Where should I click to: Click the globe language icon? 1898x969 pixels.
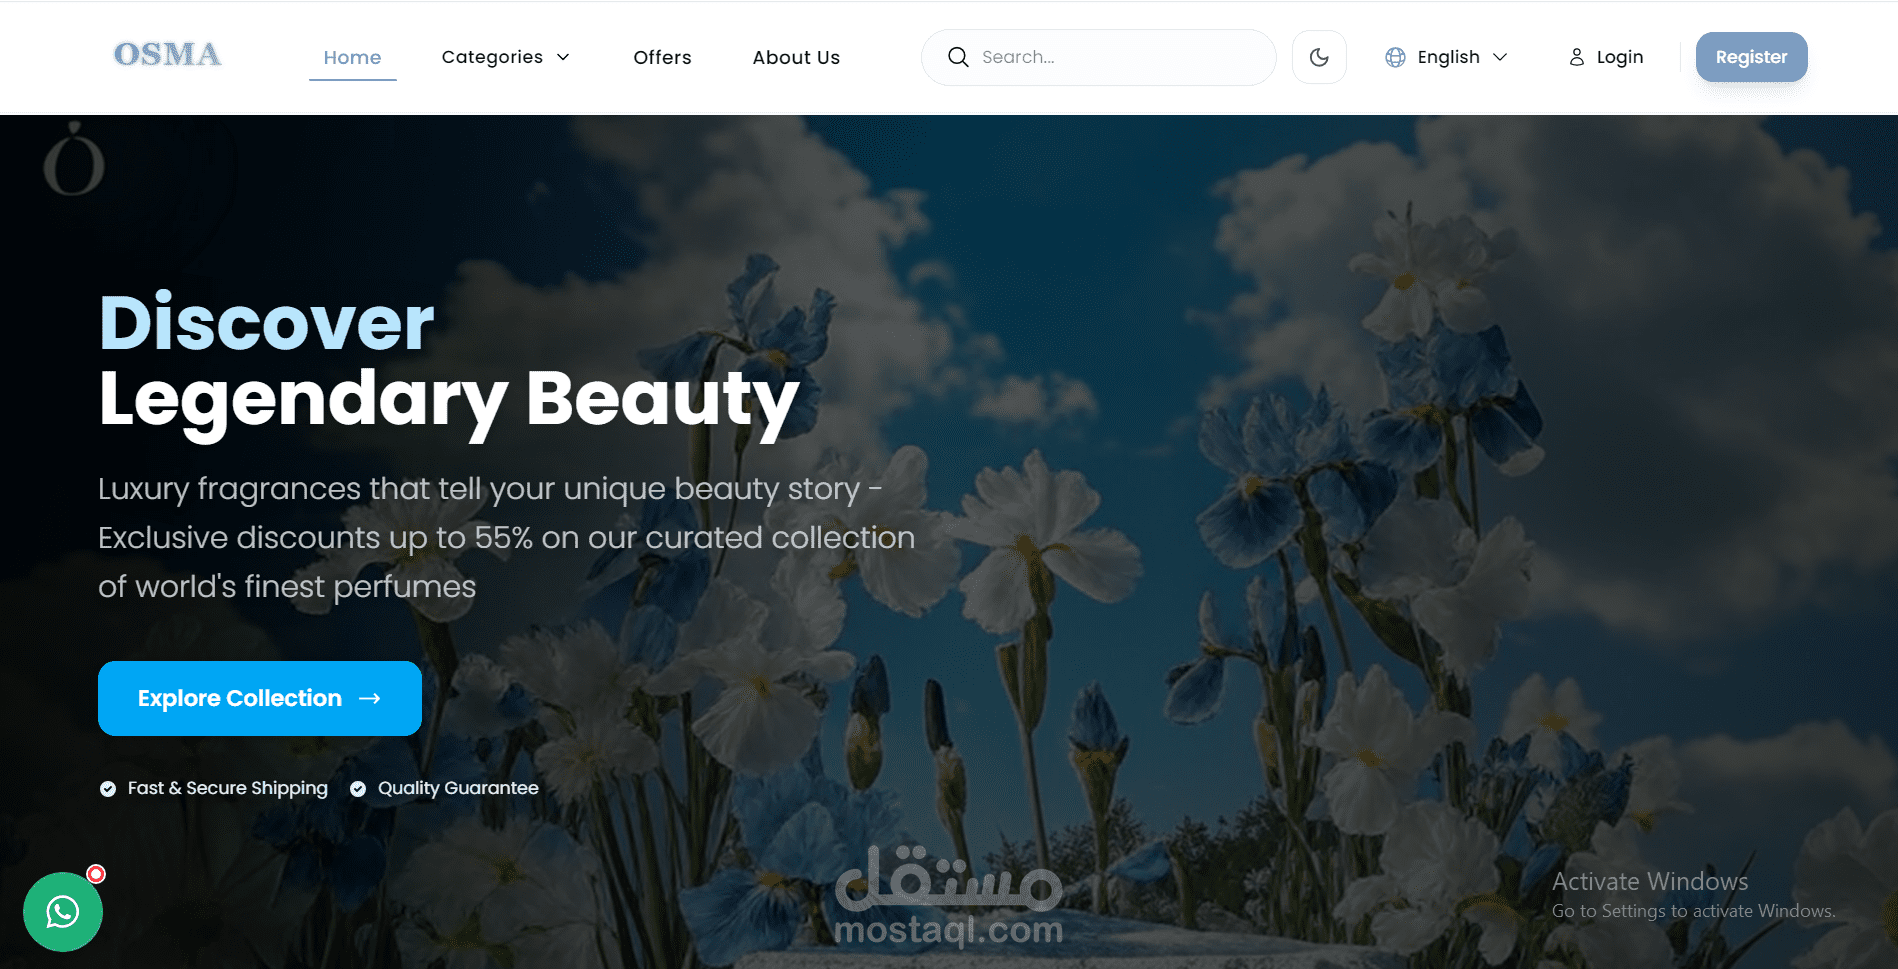point(1395,57)
